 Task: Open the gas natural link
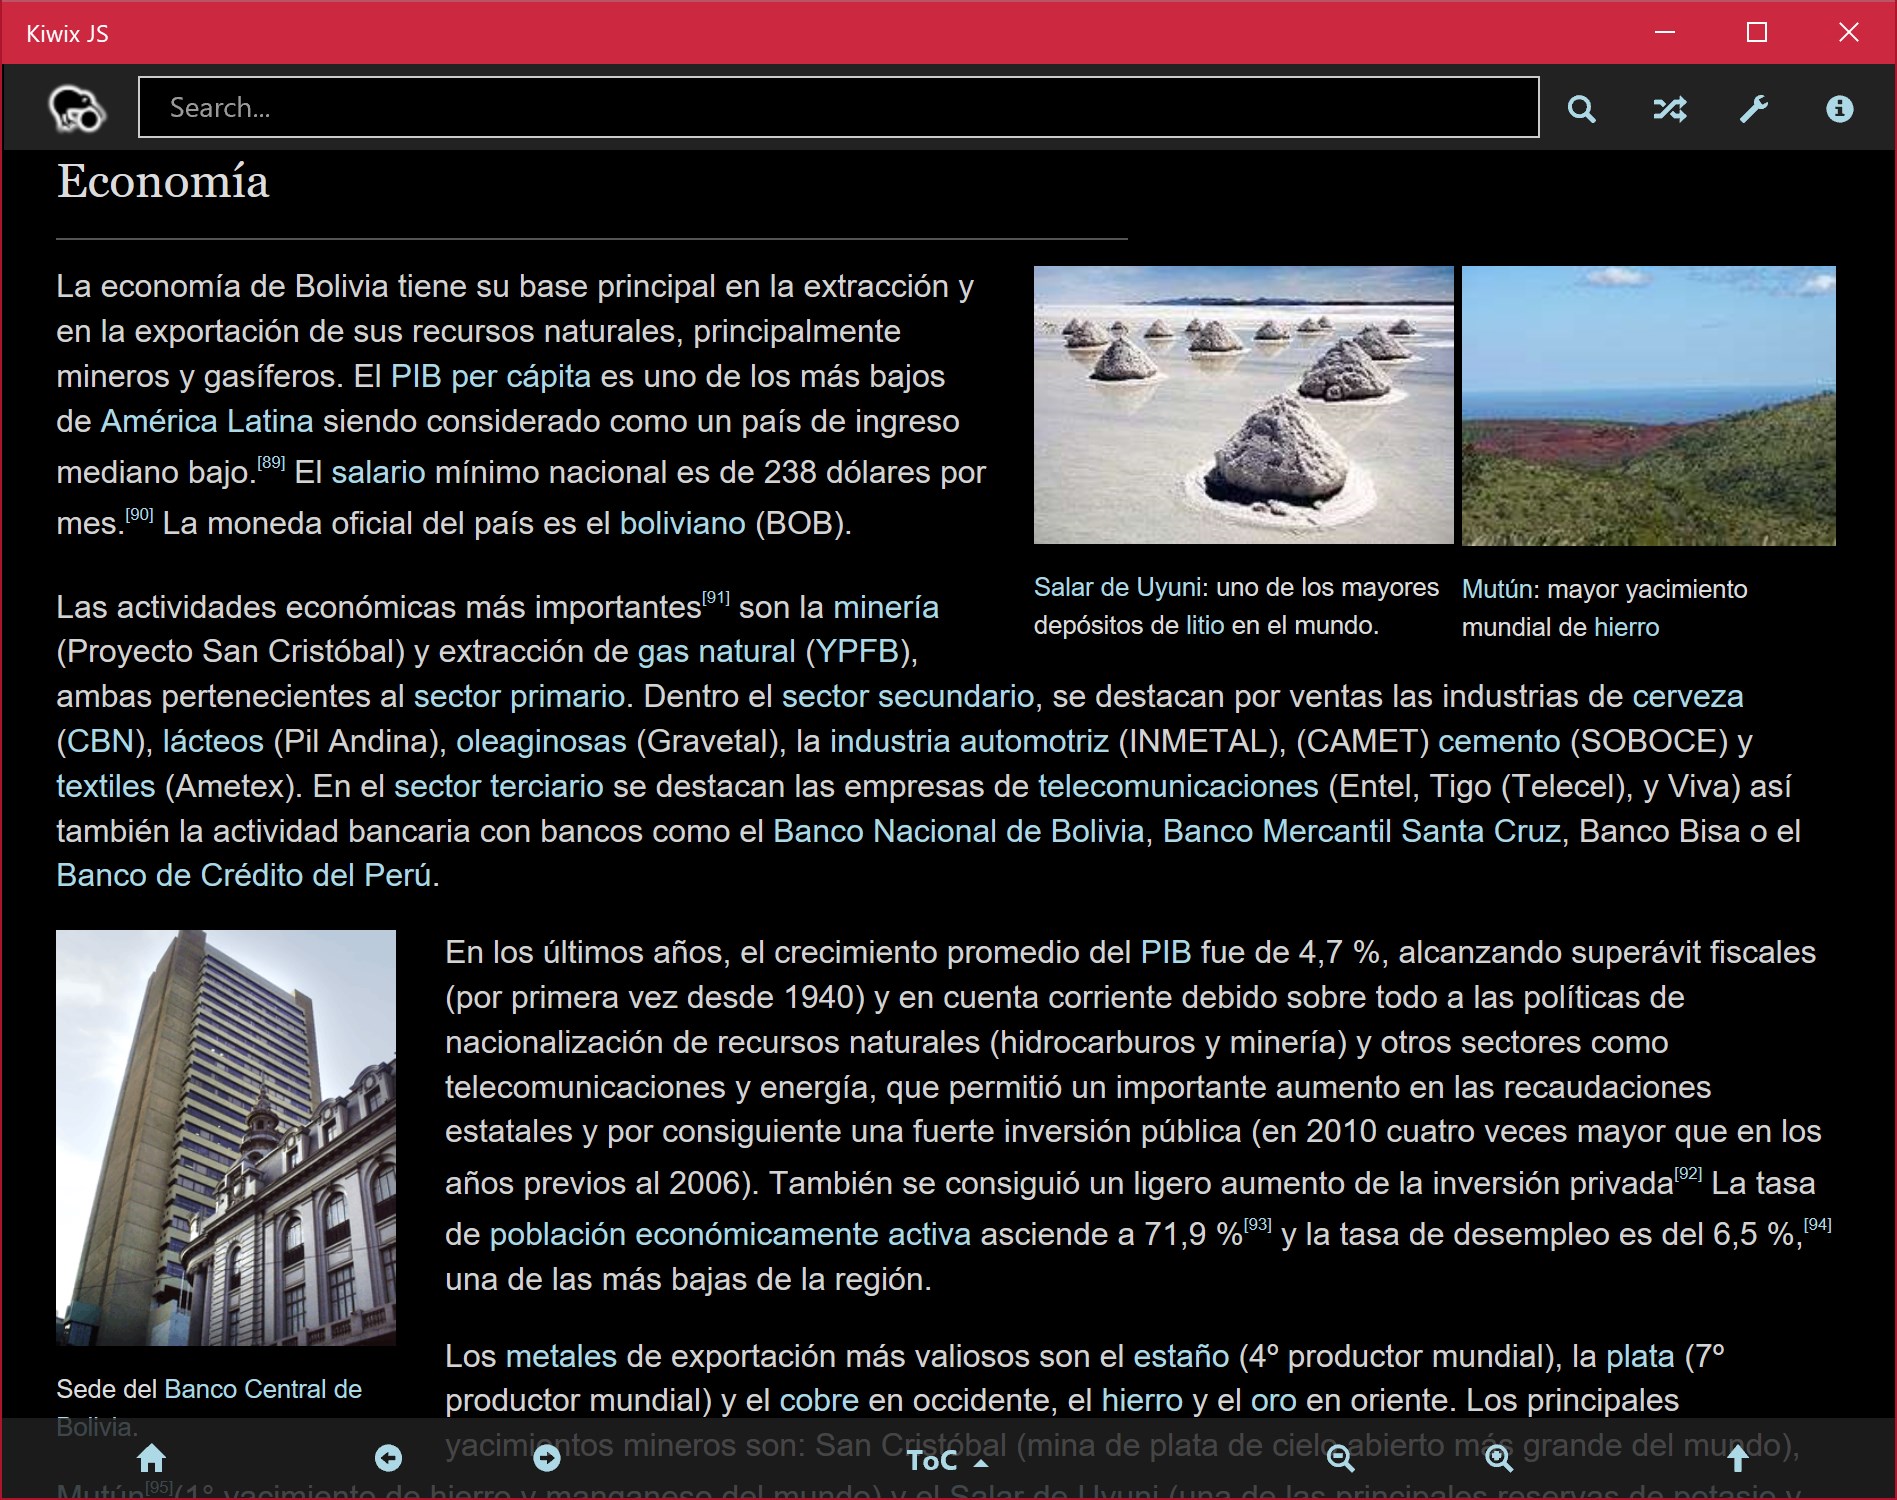click(x=713, y=650)
